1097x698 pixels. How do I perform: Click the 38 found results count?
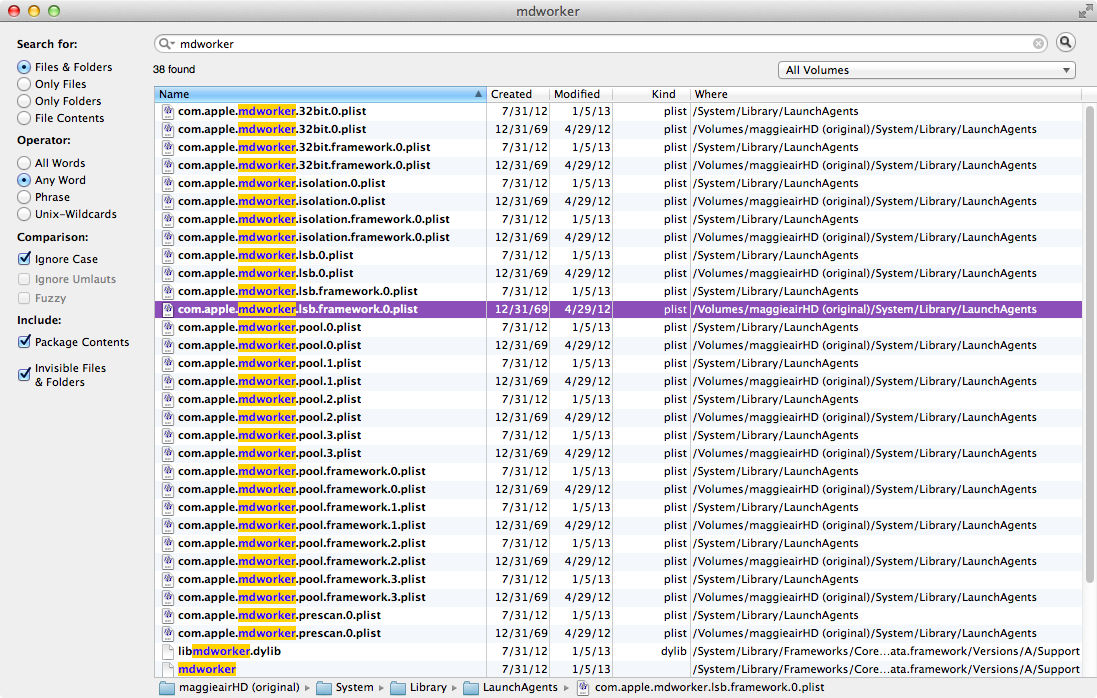[174, 69]
